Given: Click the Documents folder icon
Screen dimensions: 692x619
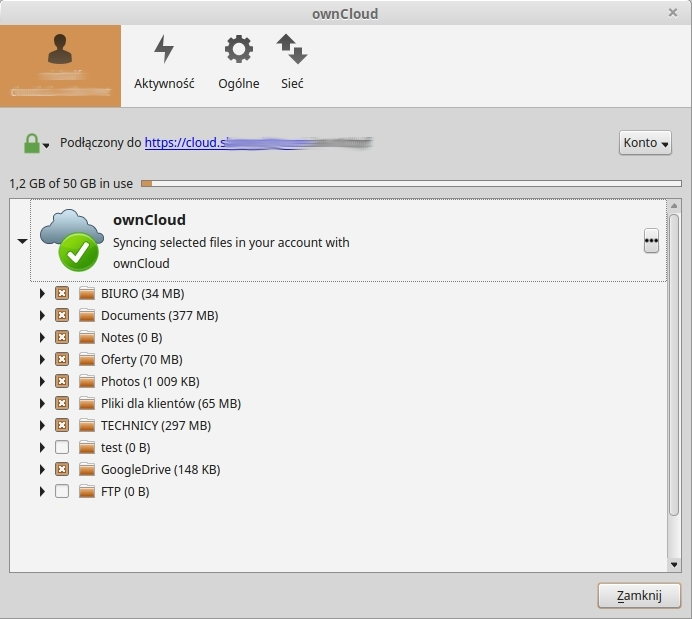Looking at the screenshot, I should click(x=87, y=315).
